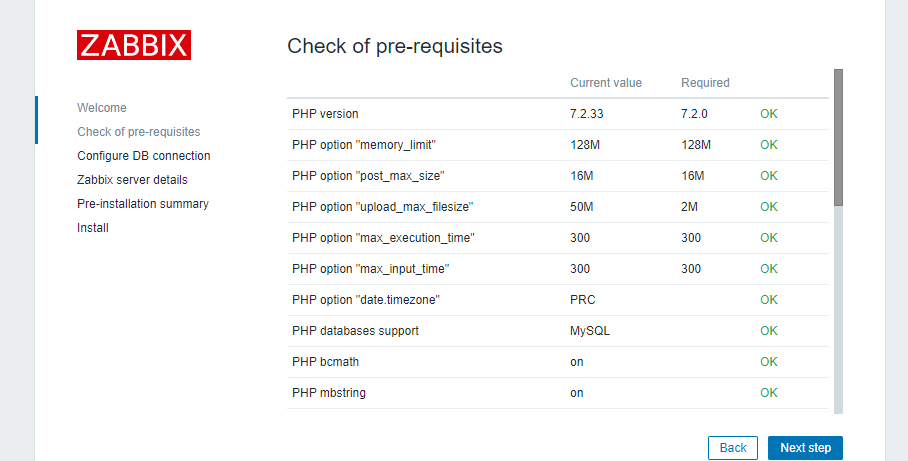The width and height of the screenshot is (908, 461).
Task: Click the prerequisites list scrollbar thumb
Action: click(838, 137)
